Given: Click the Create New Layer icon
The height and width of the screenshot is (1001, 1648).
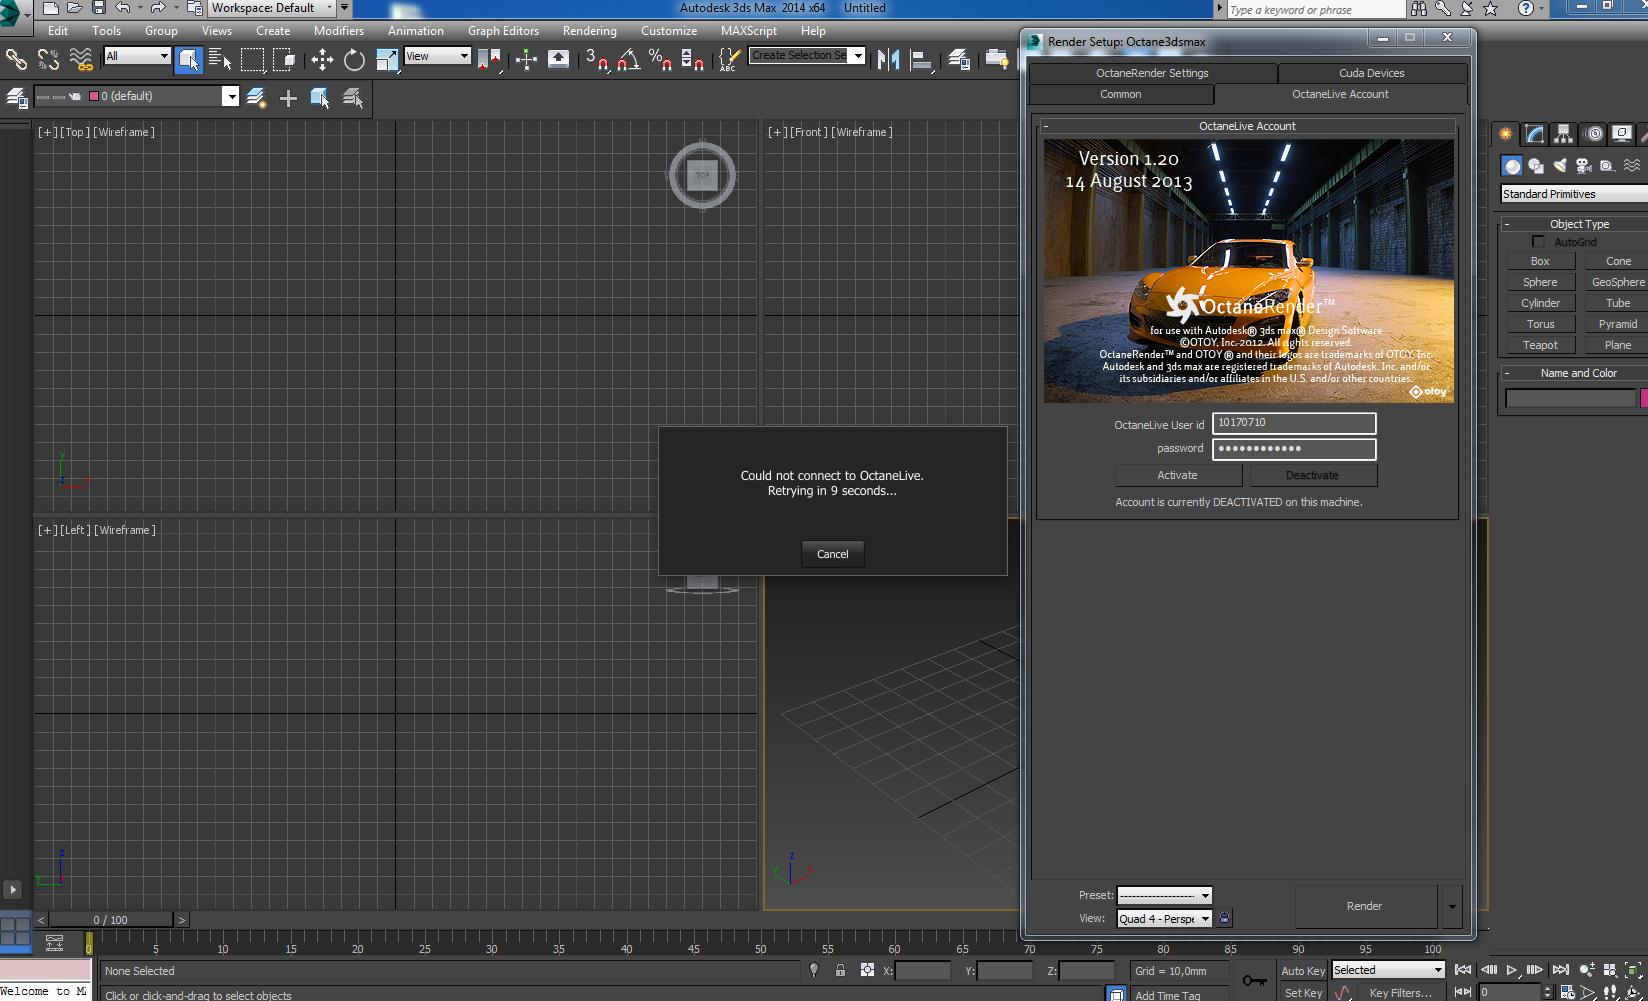Looking at the screenshot, I should pyautogui.click(x=256, y=97).
